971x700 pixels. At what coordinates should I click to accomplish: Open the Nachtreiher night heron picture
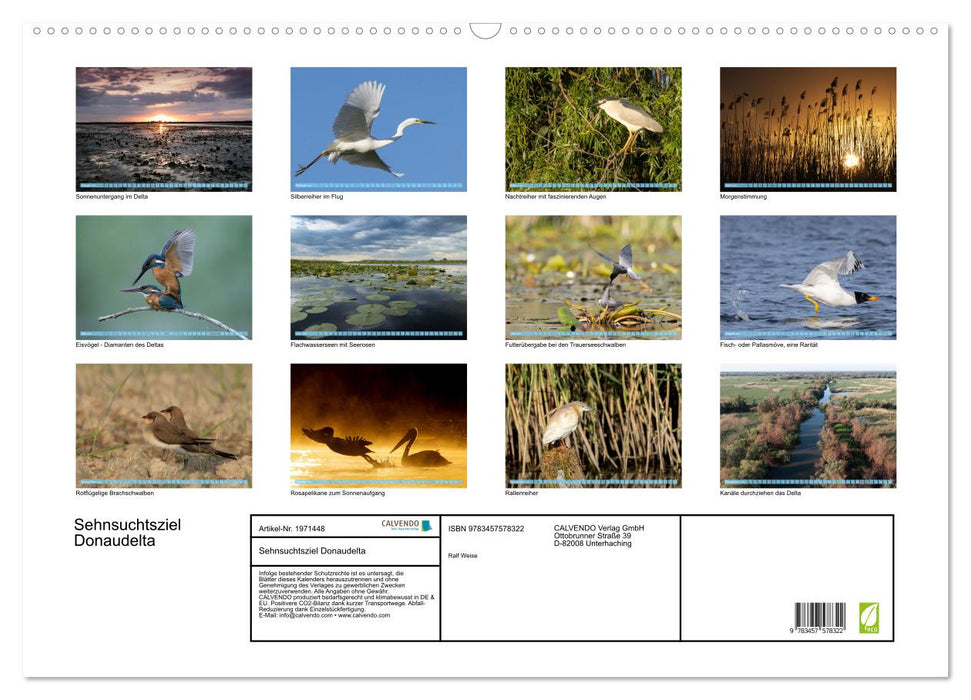pyautogui.click(x=593, y=129)
